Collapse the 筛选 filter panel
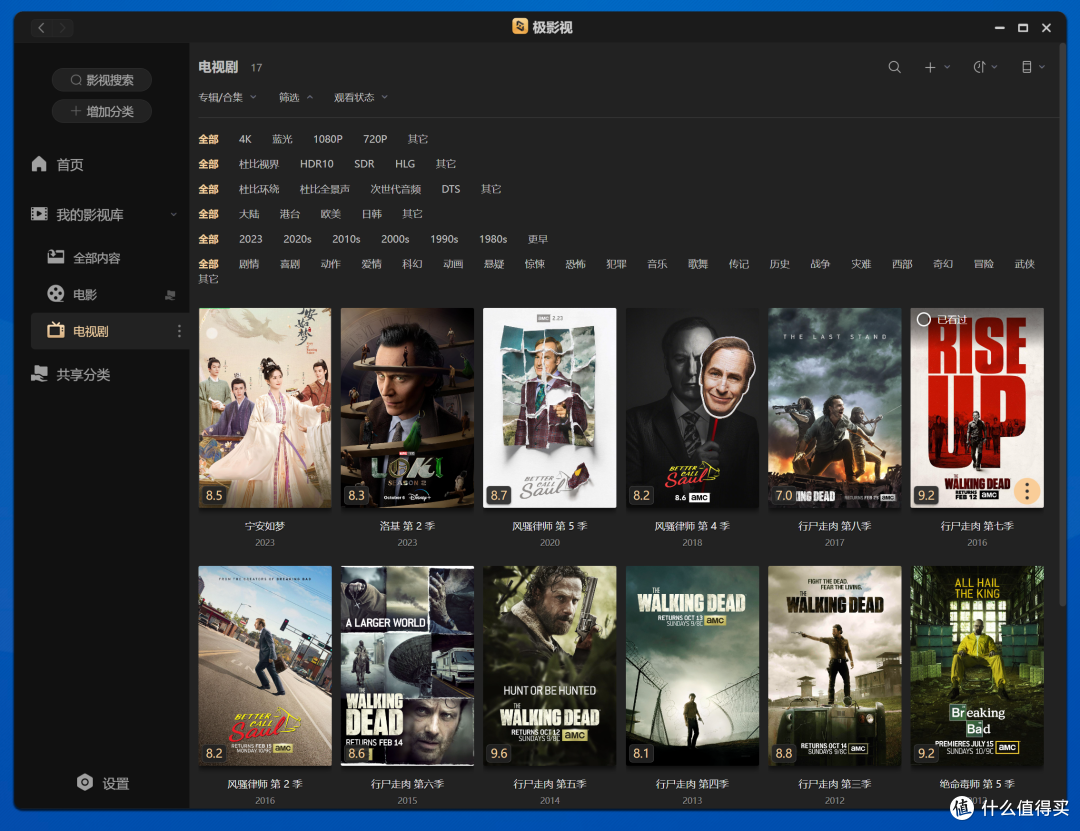 pos(295,97)
